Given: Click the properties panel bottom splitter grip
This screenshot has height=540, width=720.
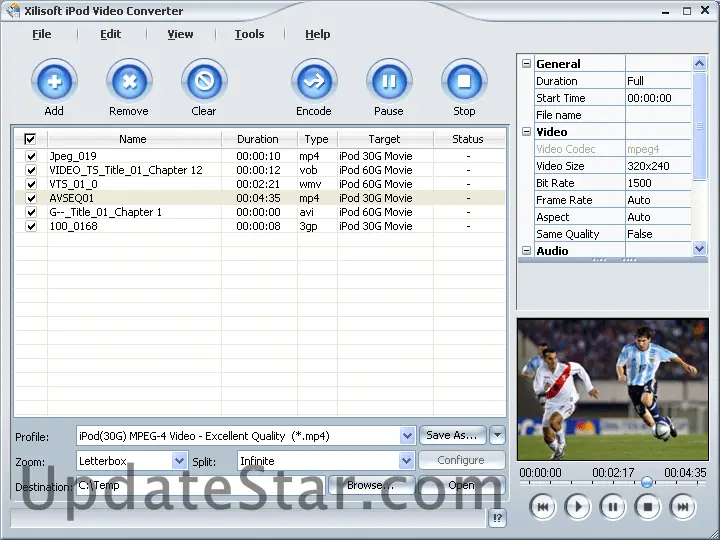Looking at the screenshot, I should [x=613, y=260].
